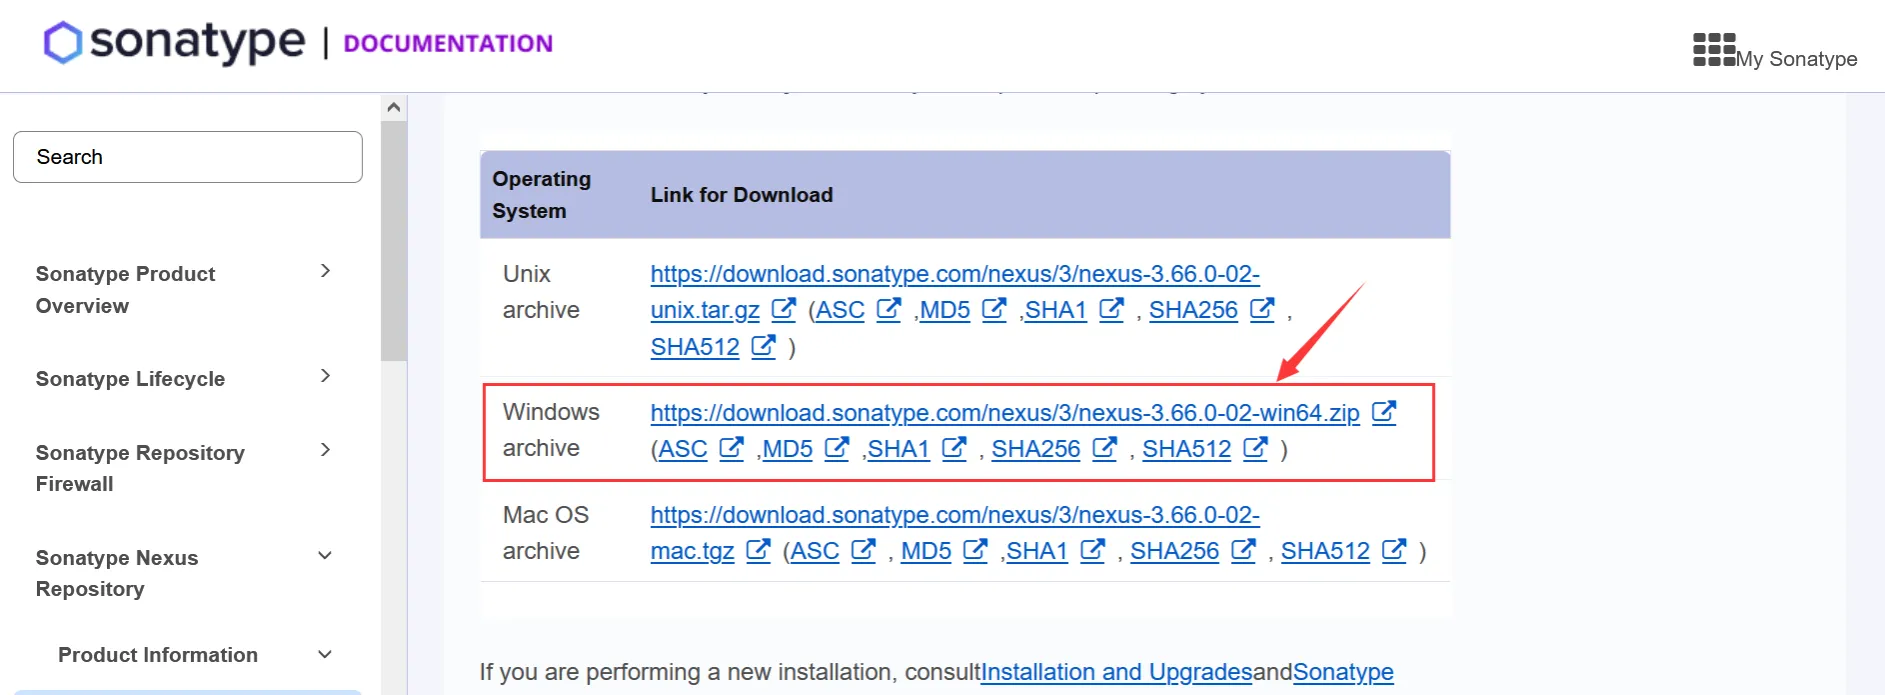Click the sidebar scrollbar thumb

394,241
